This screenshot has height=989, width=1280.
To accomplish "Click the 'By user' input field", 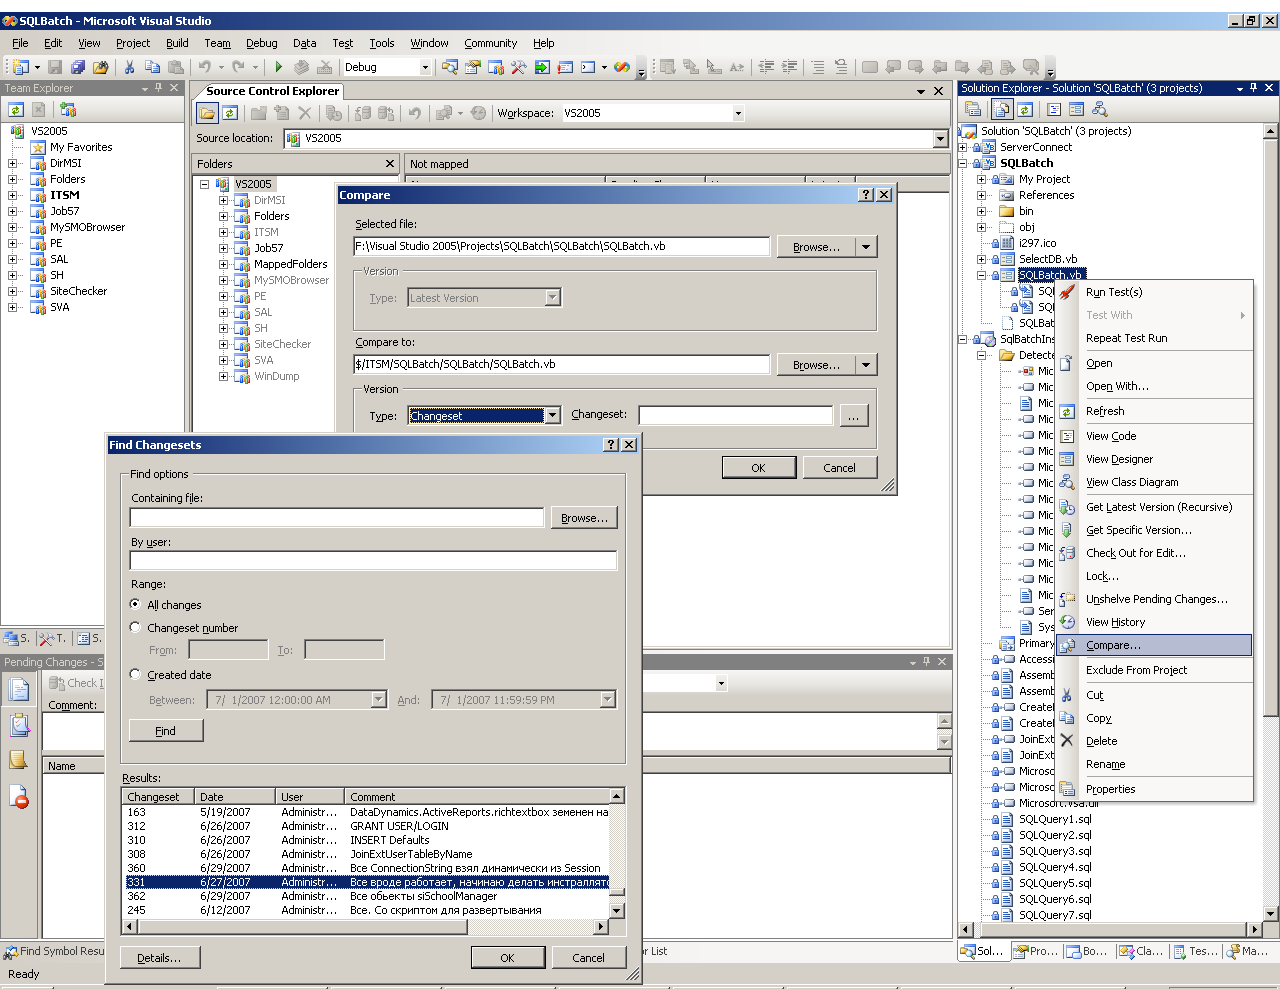I will point(373,561).
